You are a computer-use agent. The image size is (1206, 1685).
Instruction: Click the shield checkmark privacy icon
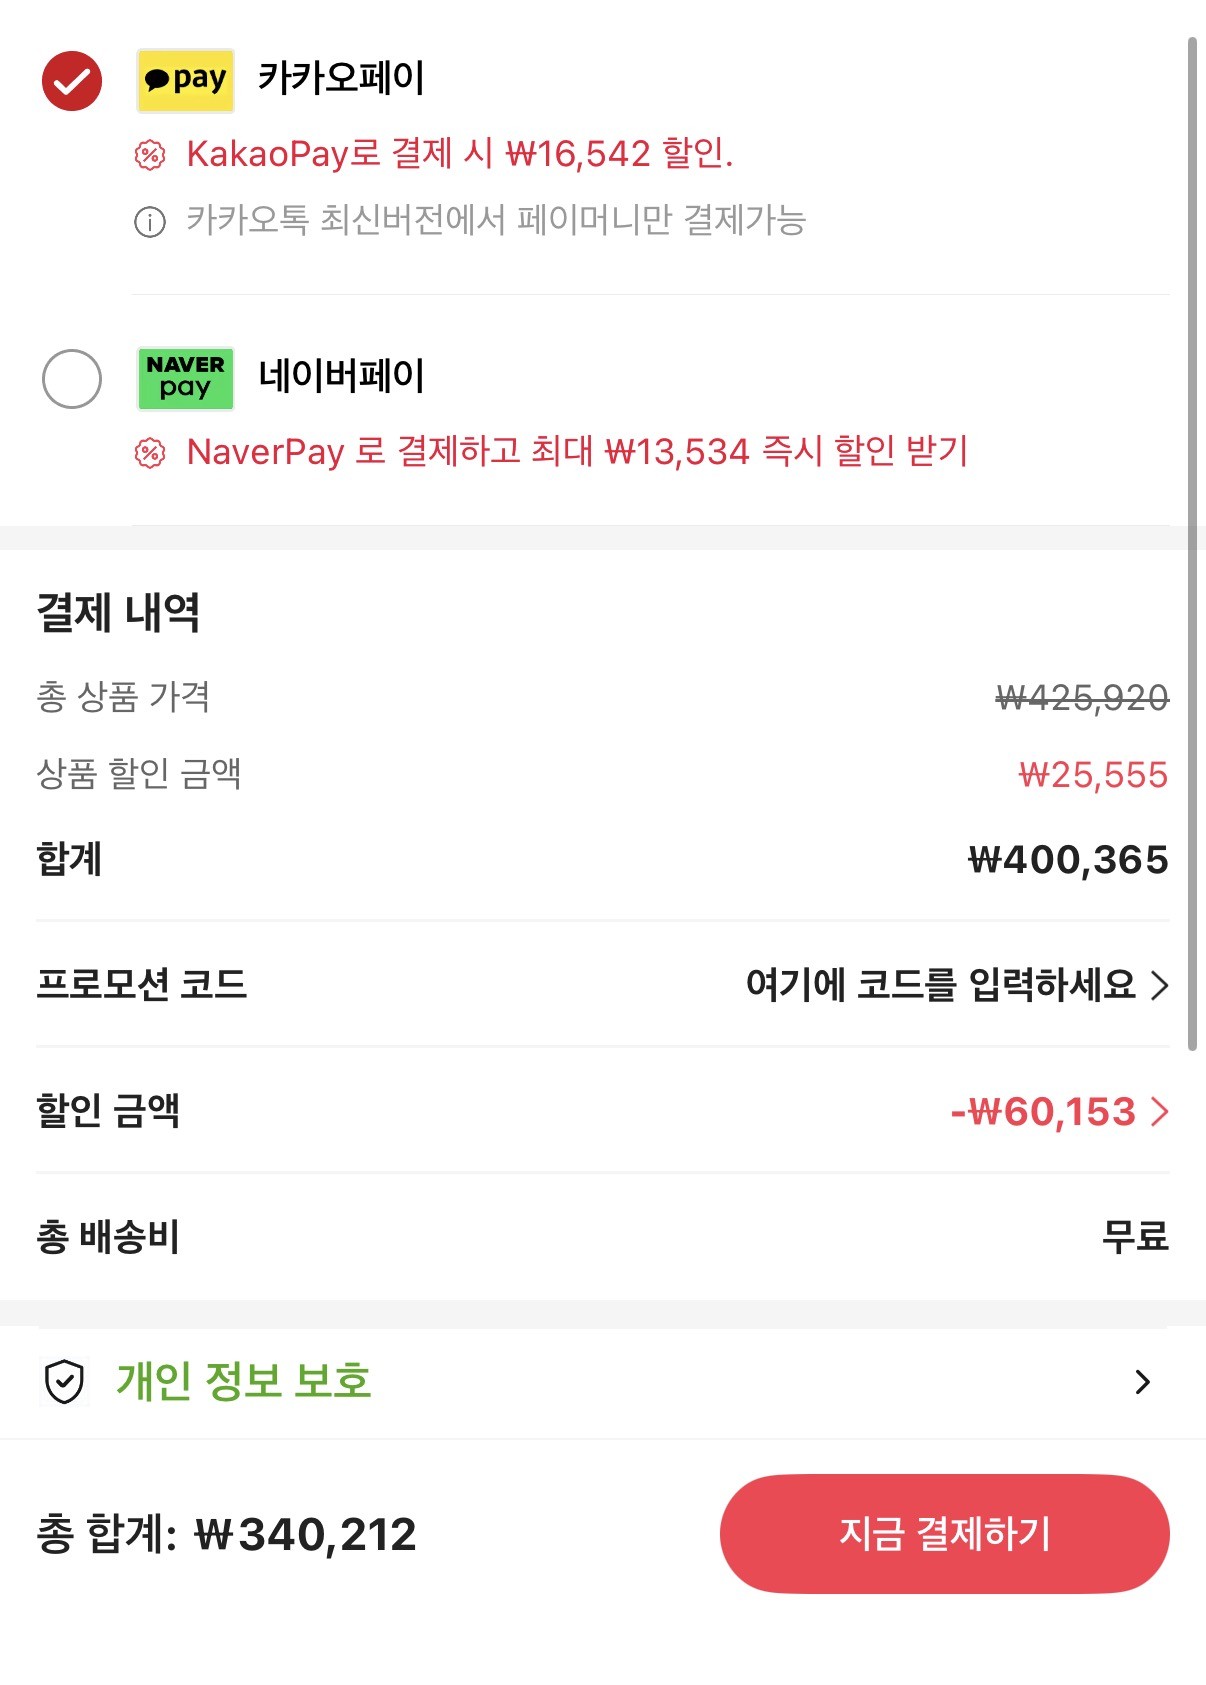point(65,1382)
